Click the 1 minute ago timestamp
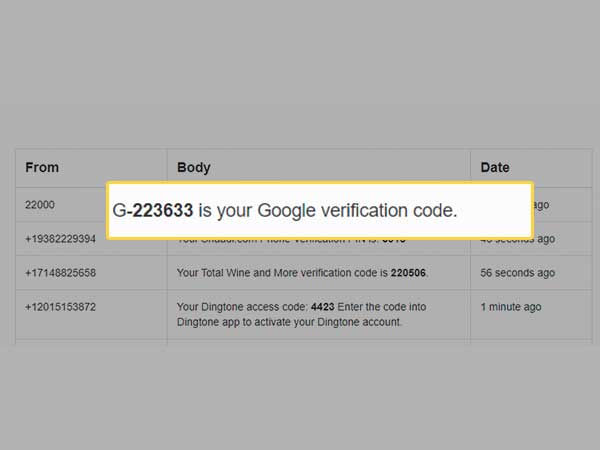The height and width of the screenshot is (450, 600). [511, 307]
